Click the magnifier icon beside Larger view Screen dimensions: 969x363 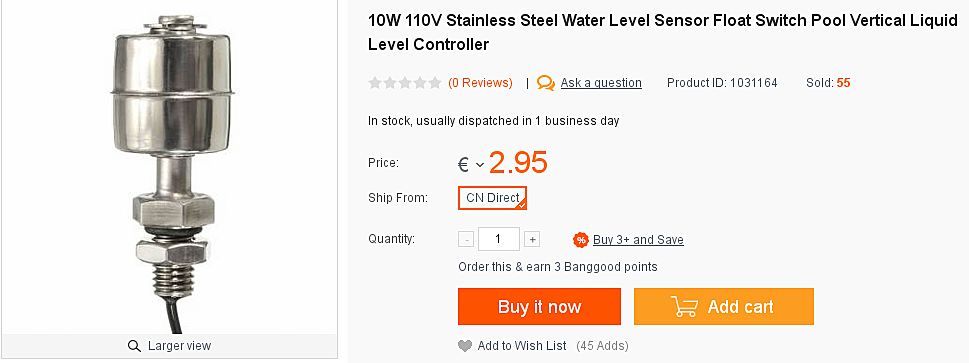pos(134,346)
